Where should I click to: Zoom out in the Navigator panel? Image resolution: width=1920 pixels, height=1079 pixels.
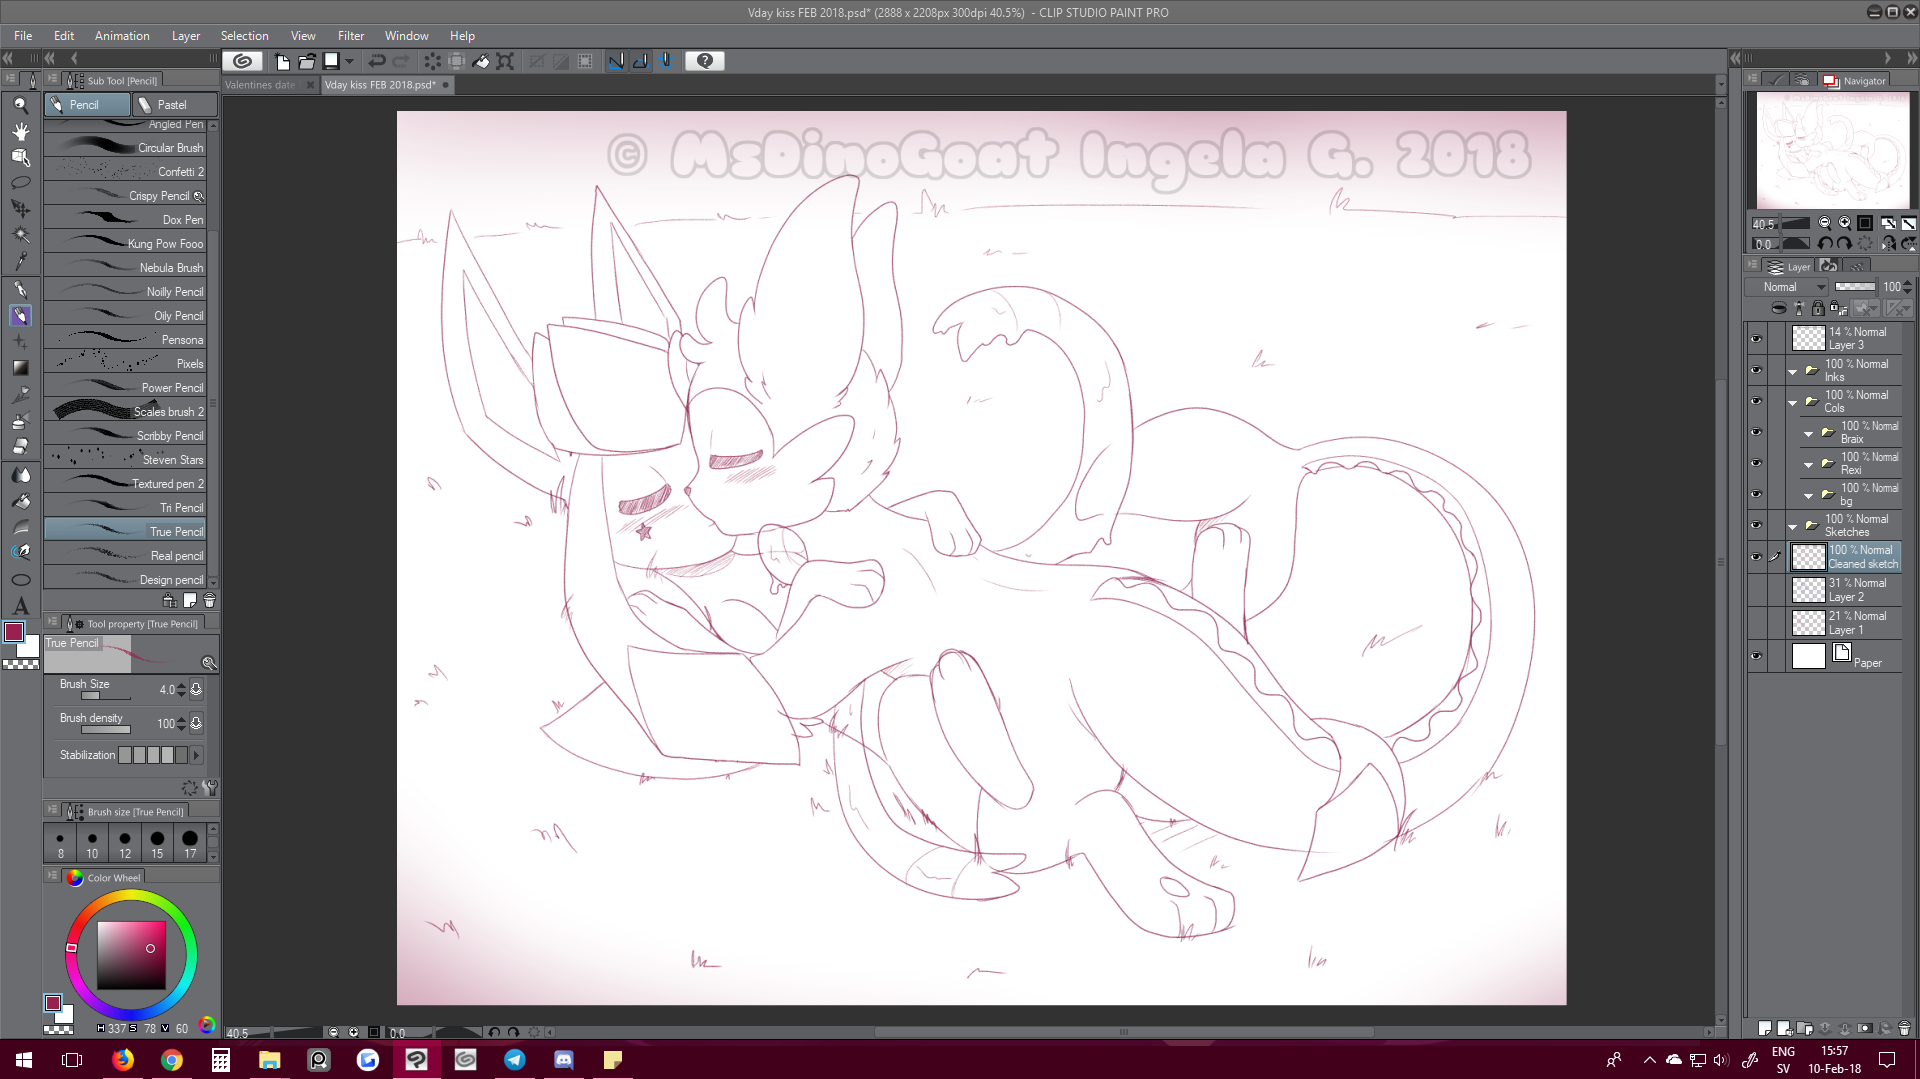(x=1825, y=223)
